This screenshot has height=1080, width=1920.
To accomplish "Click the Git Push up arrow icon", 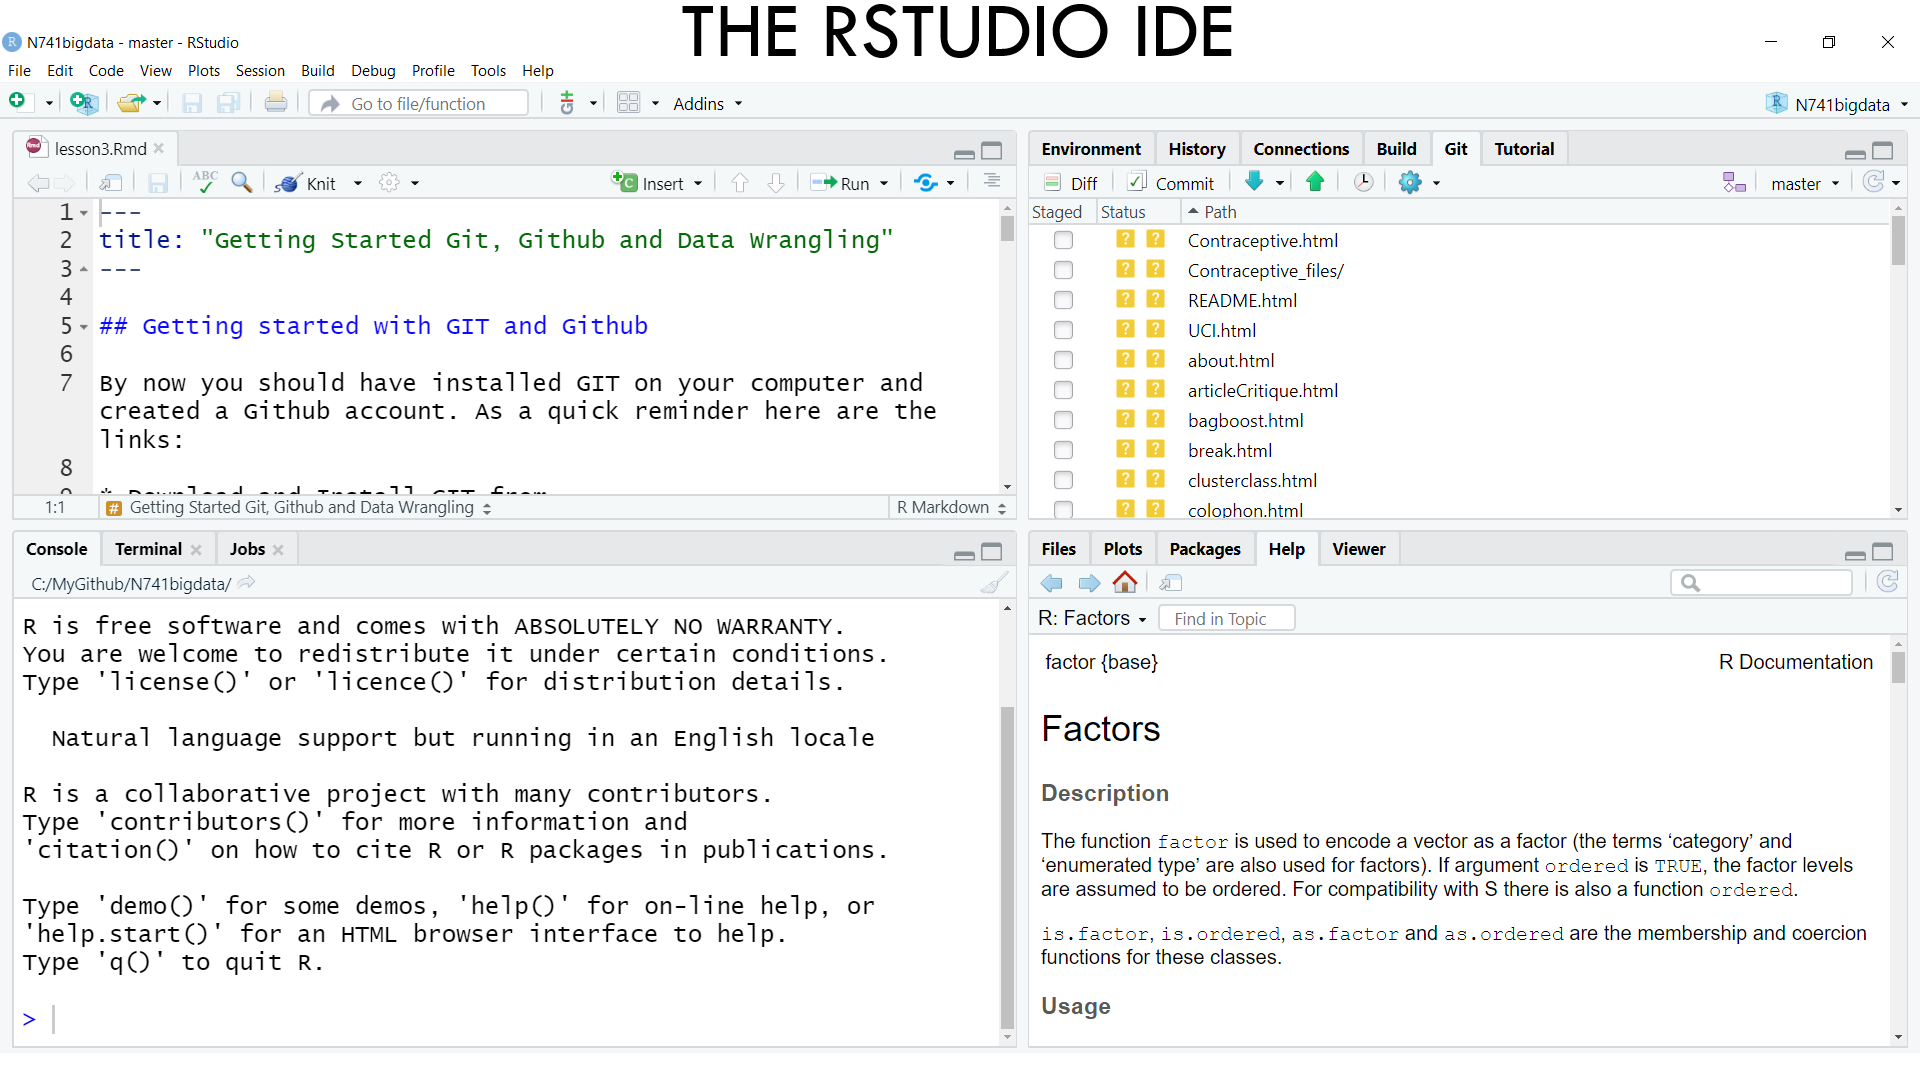I will (x=1315, y=182).
